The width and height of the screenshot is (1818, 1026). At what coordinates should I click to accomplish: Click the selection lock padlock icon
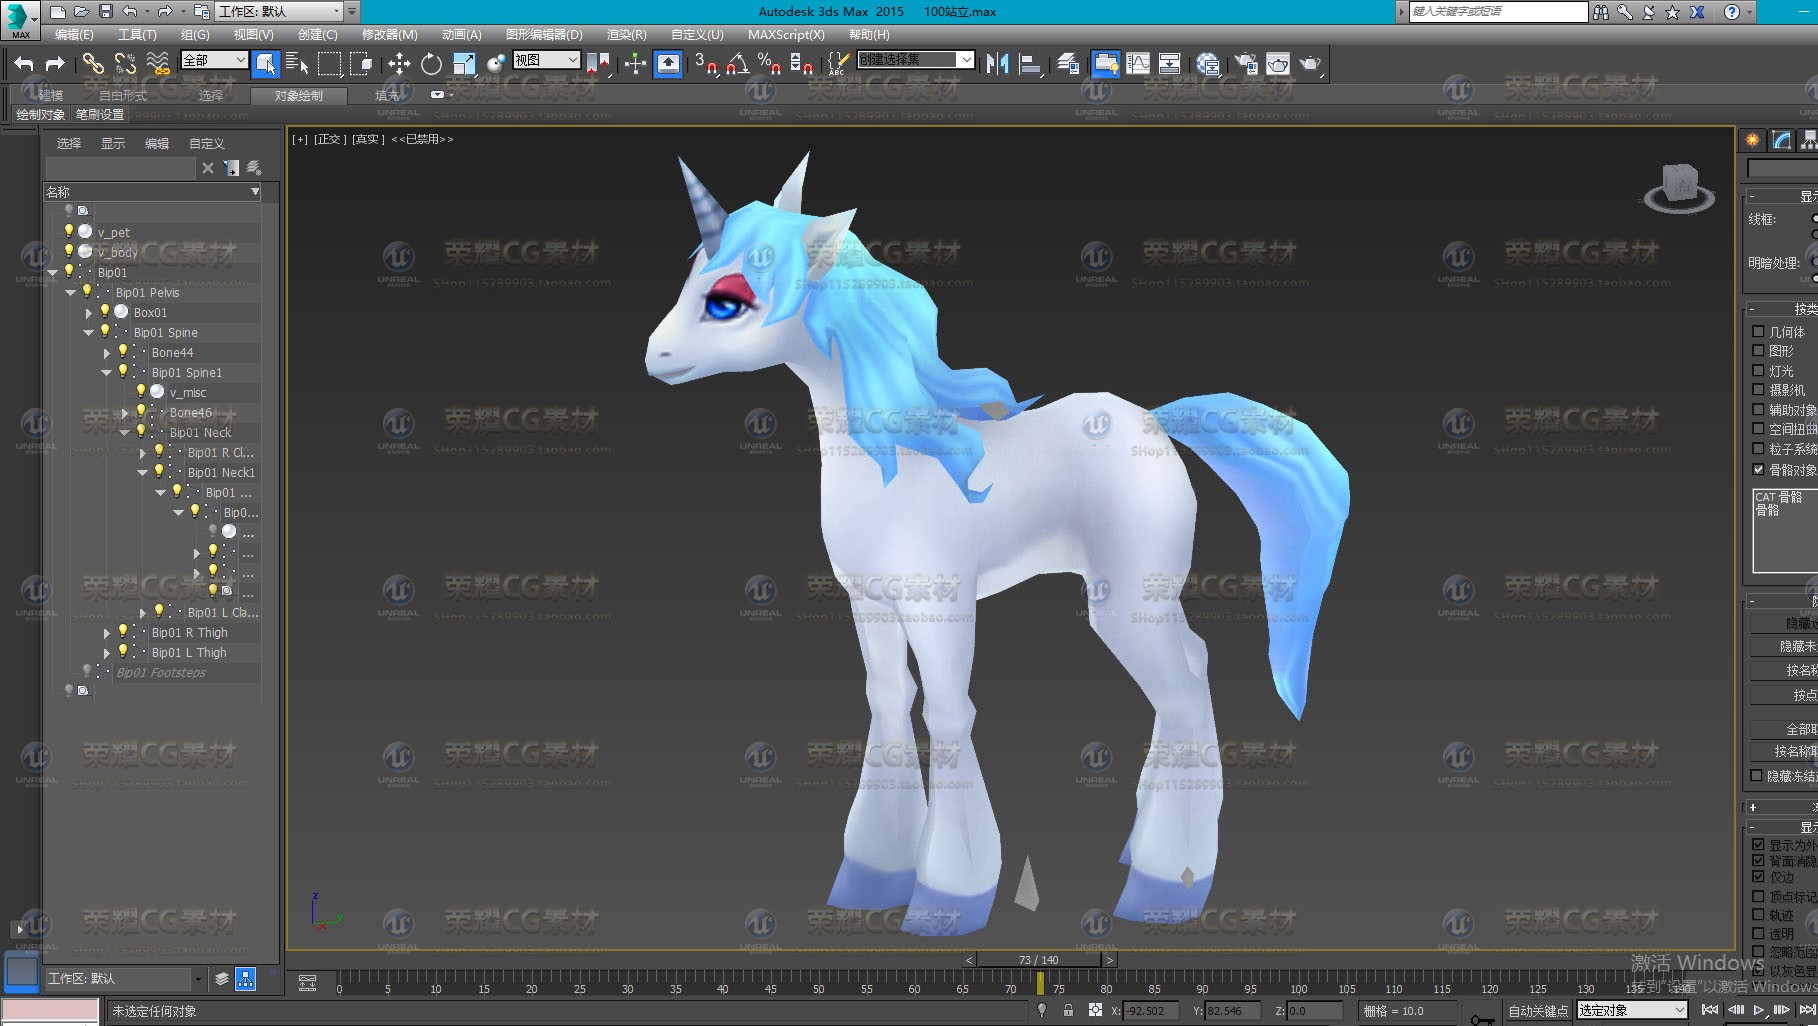click(1068, 1010)
